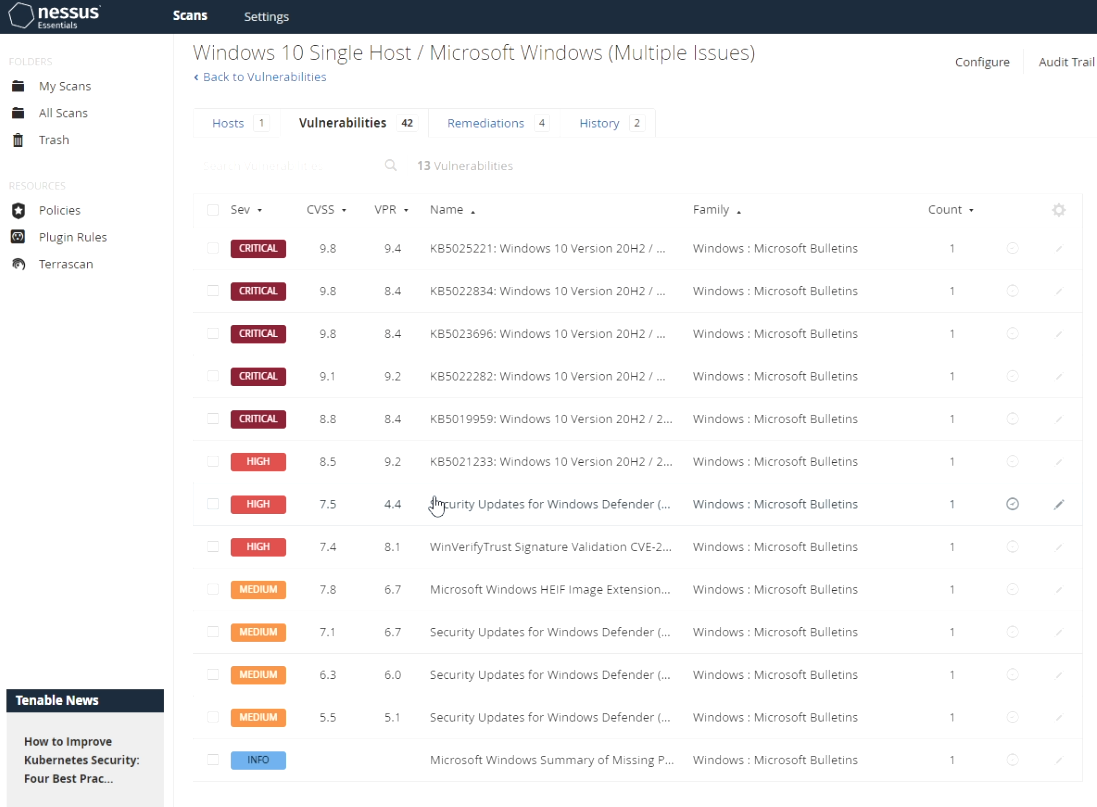Click the Configure button
The width and height of the screenshot is (1097, 807).
[x=981, y=62]
